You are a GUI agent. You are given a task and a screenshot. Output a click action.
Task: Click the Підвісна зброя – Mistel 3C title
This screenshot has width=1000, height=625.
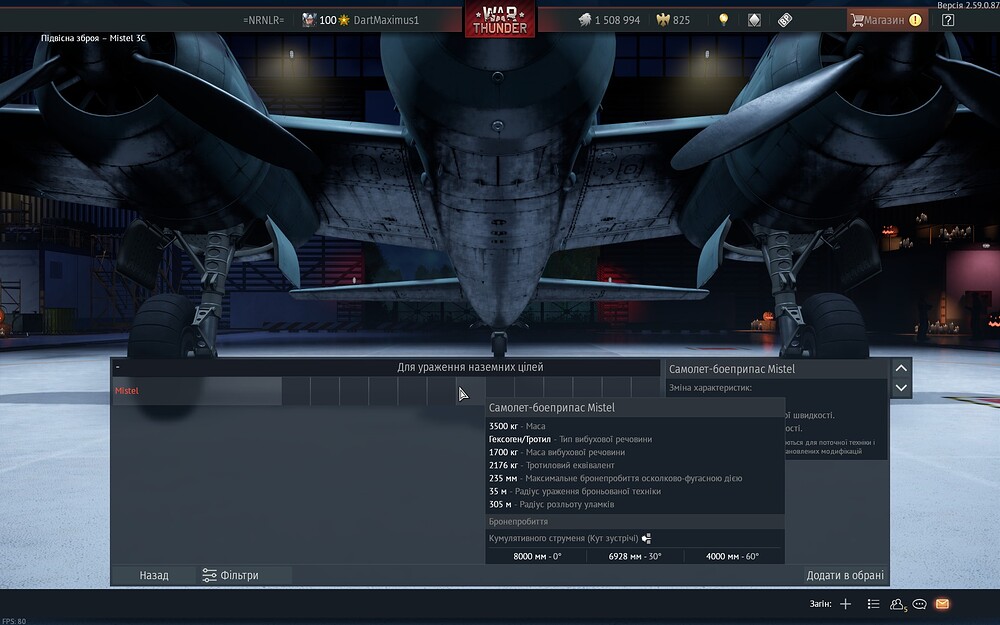click(x=93, y=38)
